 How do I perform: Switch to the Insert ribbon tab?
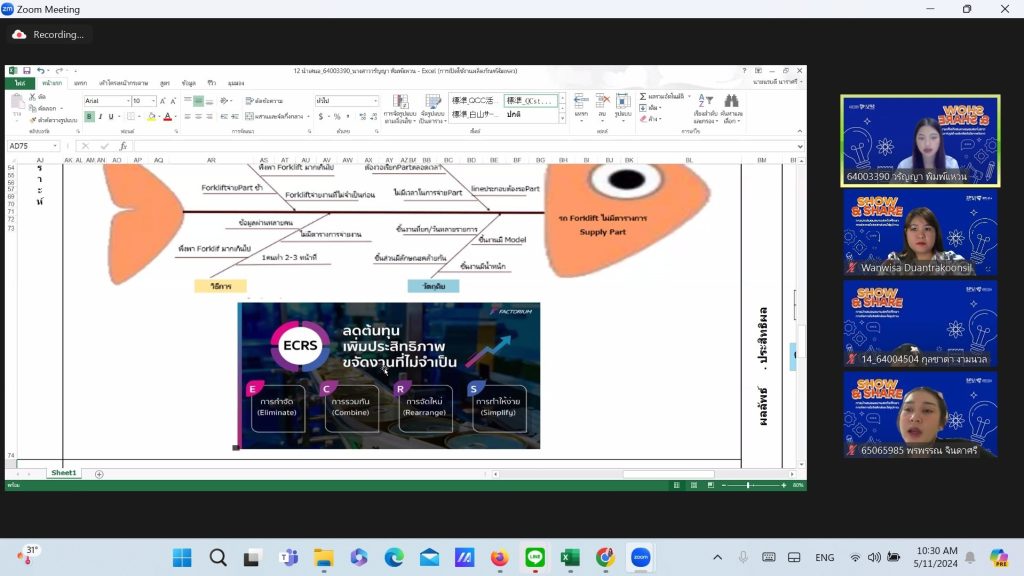click(80, 83)
